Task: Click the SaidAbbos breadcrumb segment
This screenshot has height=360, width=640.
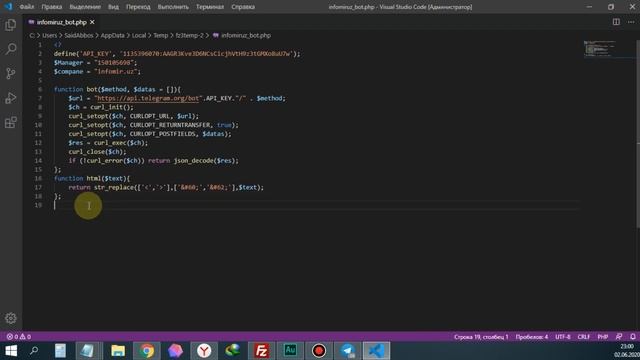Action: 79,36
